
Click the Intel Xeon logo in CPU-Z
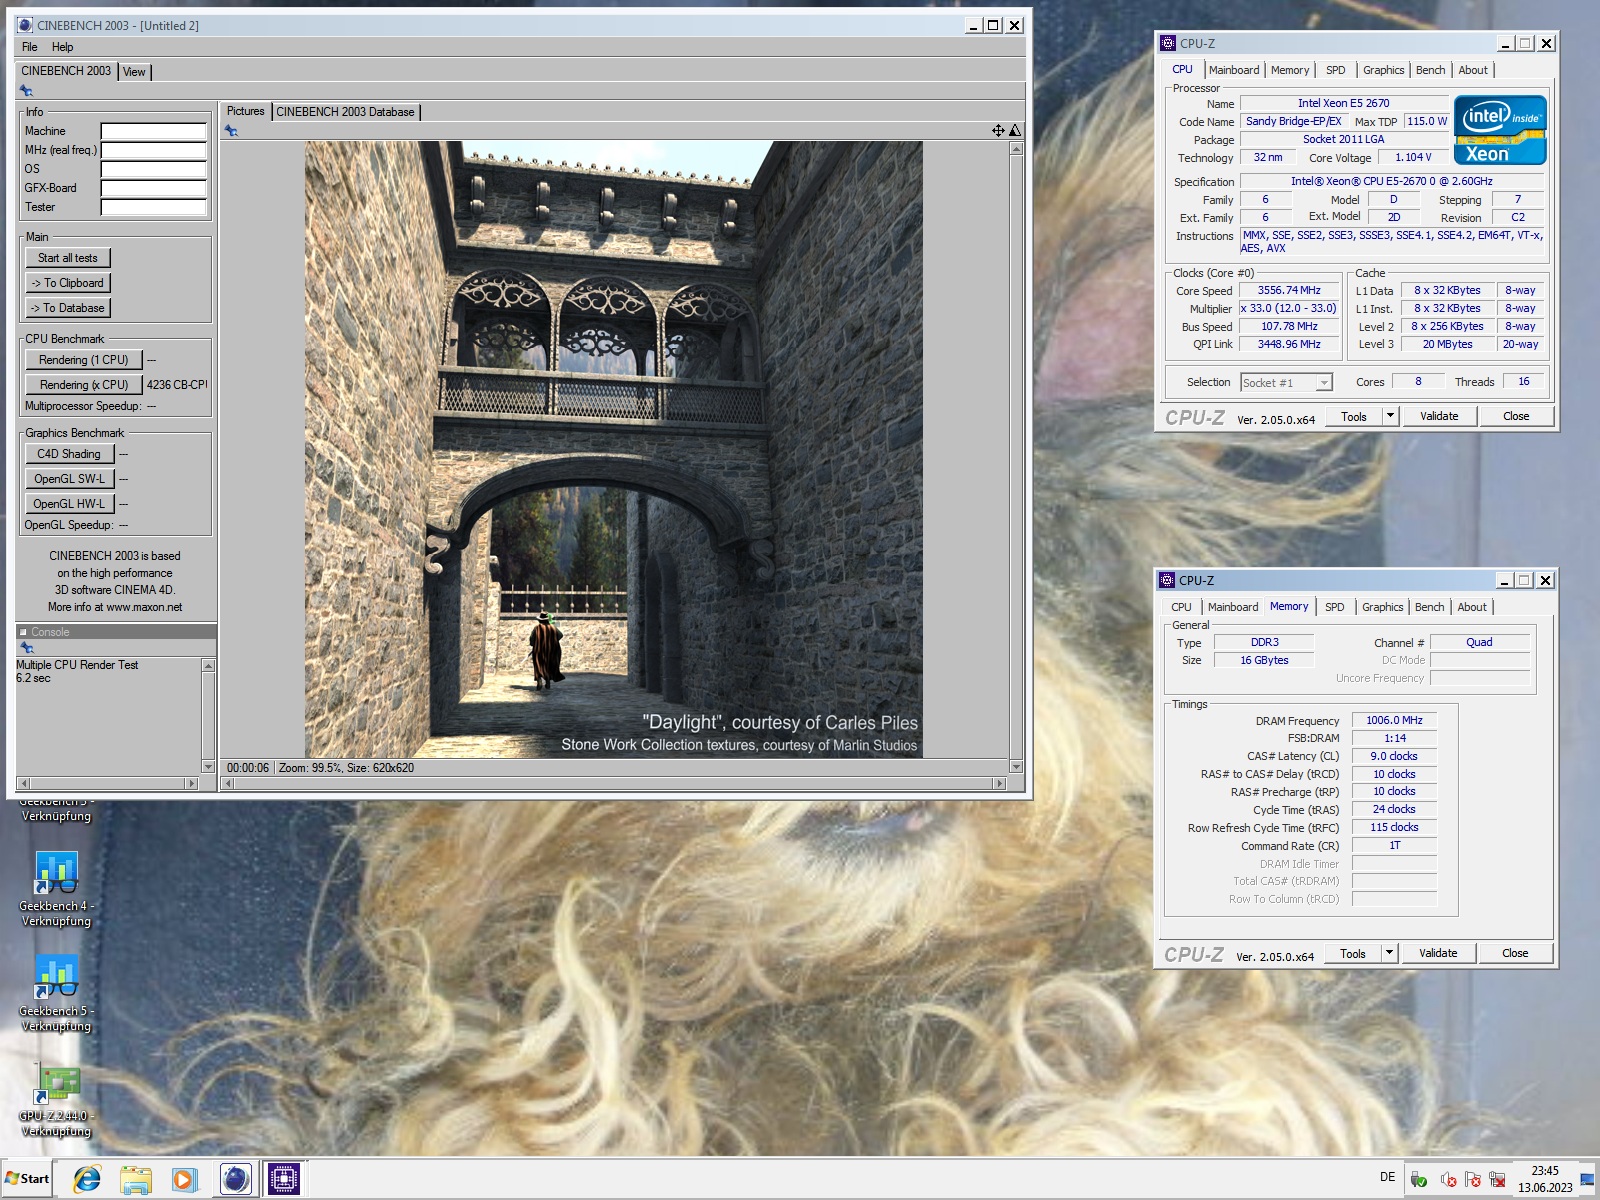[x=1500, y=130]
